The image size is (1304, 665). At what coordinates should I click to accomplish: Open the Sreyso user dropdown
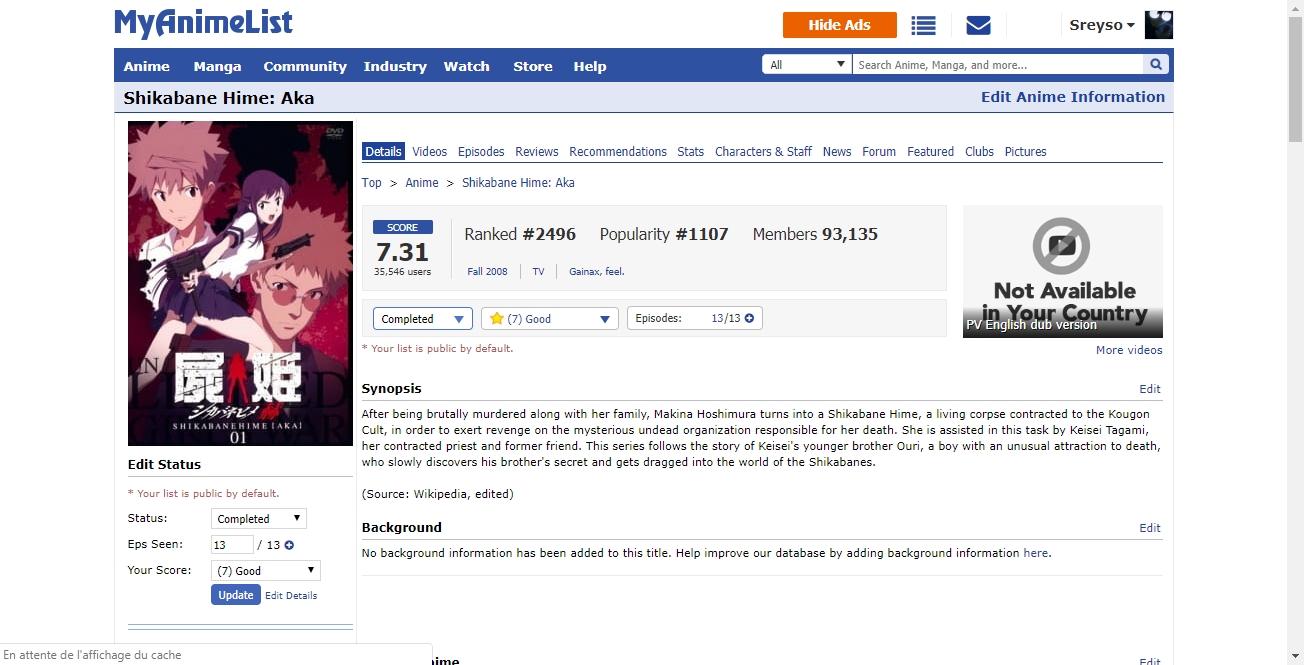tap(1102, 25)
